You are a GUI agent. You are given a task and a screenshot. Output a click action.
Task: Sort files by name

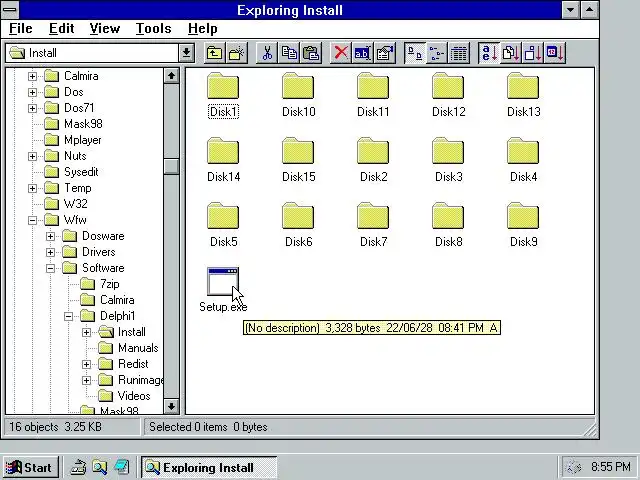click(489, 53)
